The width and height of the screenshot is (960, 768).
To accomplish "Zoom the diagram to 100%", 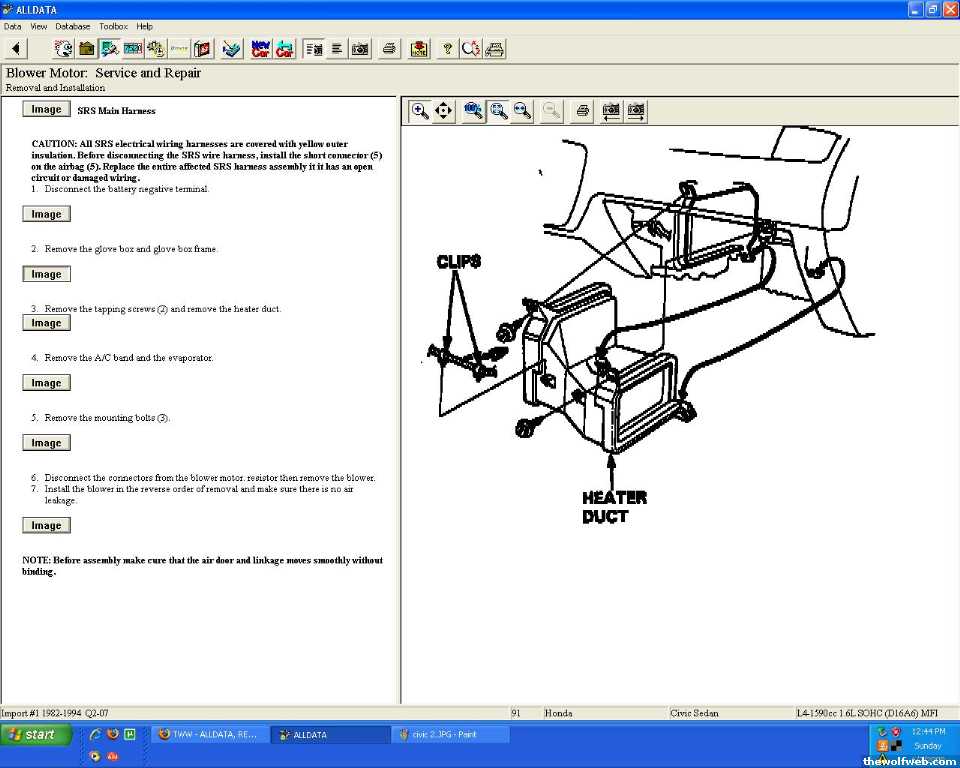I will click(x=473, y=111).
